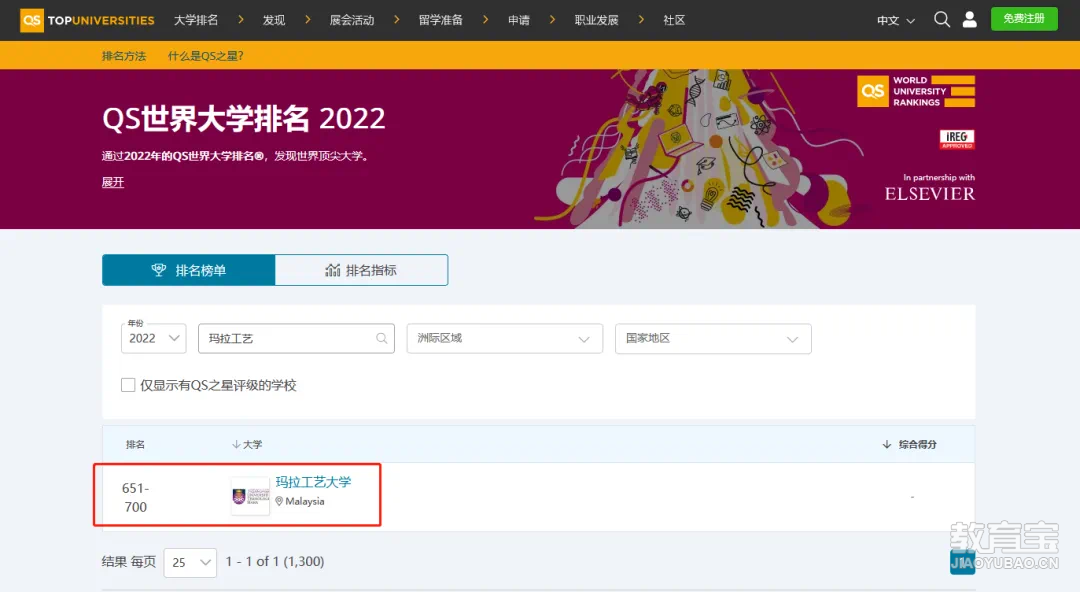
Task: Sort by 综合得分 using the down arrow
Action: pos(886,445)
